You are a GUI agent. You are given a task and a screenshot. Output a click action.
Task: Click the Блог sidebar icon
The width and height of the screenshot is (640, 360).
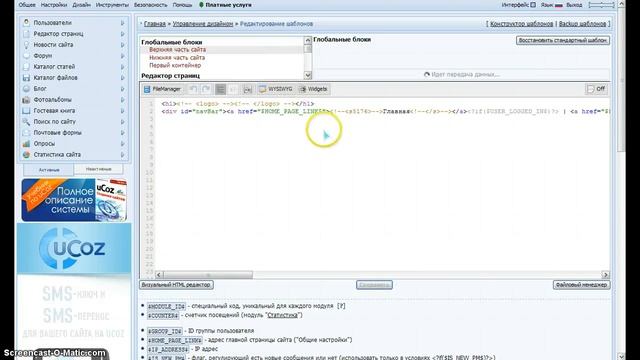point(27,89)
